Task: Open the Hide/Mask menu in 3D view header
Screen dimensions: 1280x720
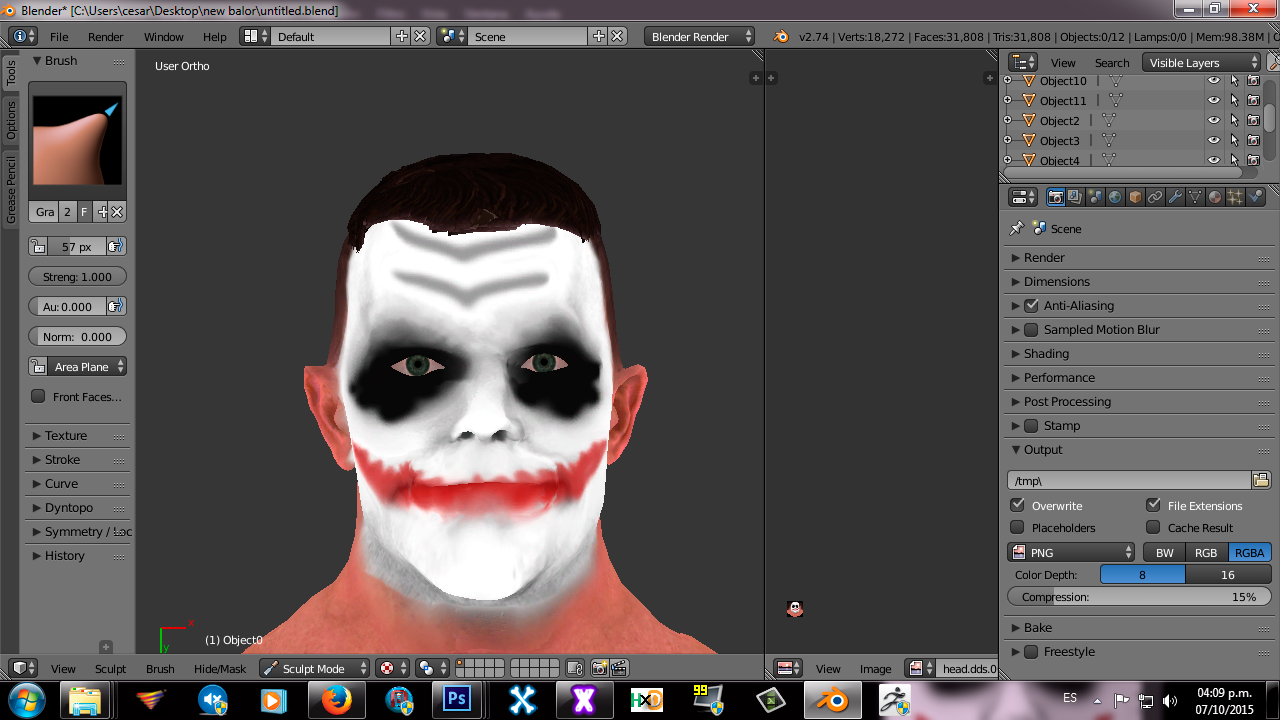Action: click(220, 668)
